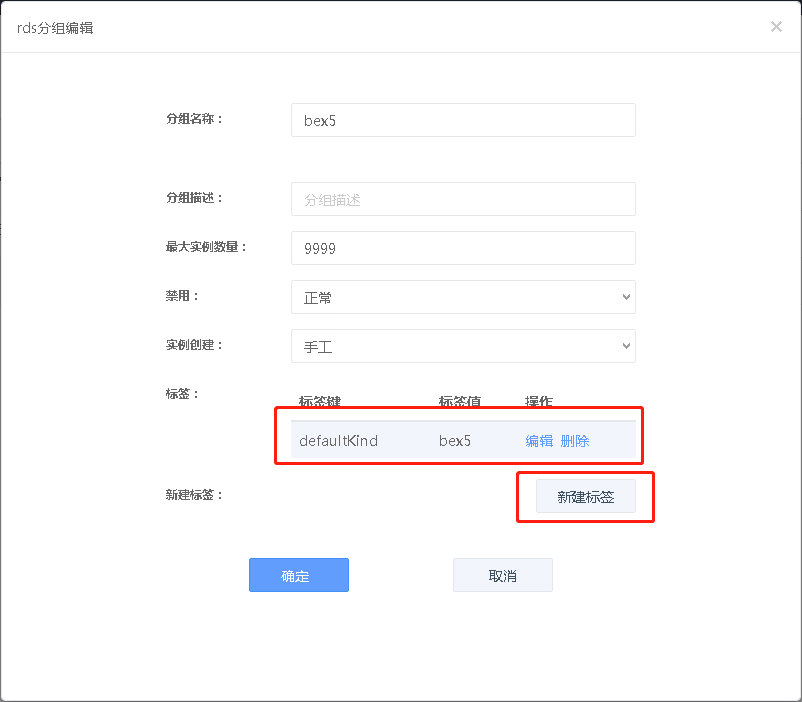Click the 标签值 column header
Viewport: 802px width, 702px height.
[460, 402]
